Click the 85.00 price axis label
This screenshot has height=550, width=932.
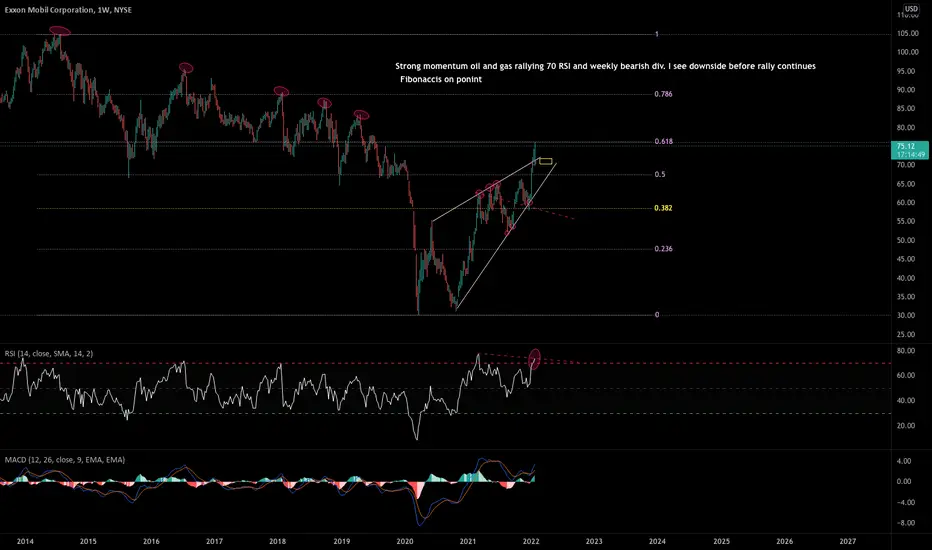coord(908,109)
